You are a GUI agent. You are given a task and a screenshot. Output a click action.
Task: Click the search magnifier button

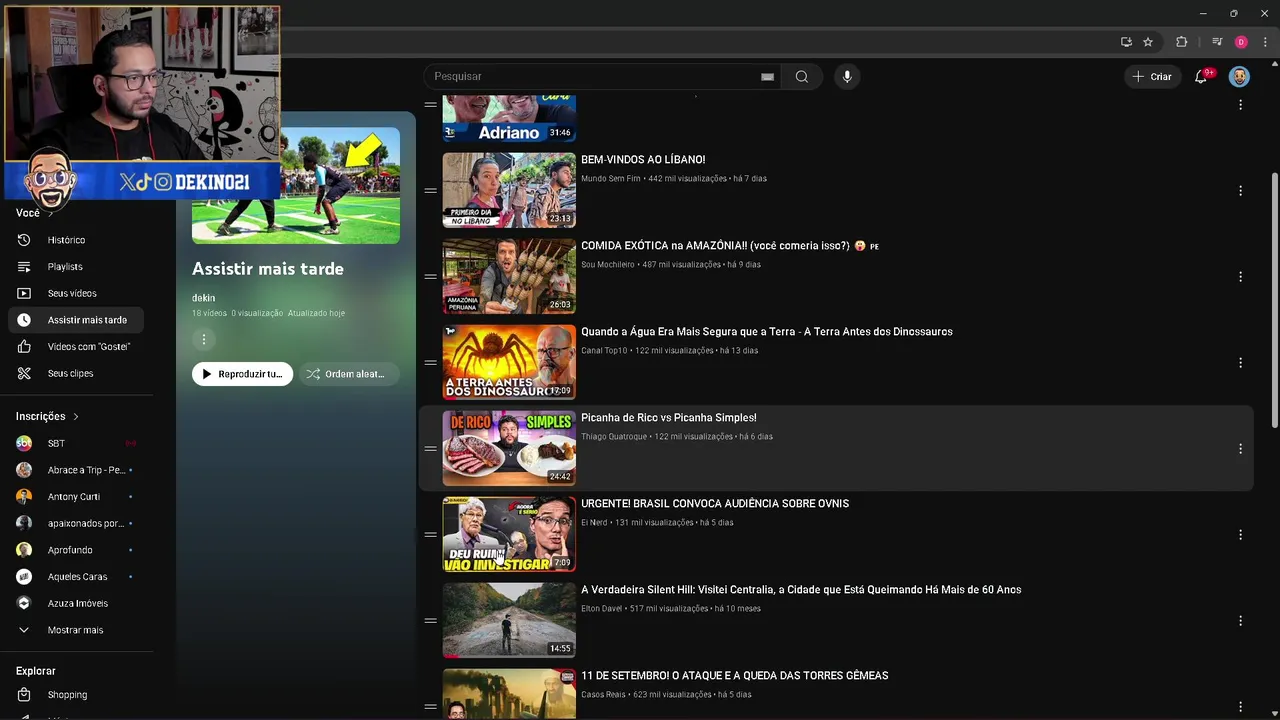point(802,77)
